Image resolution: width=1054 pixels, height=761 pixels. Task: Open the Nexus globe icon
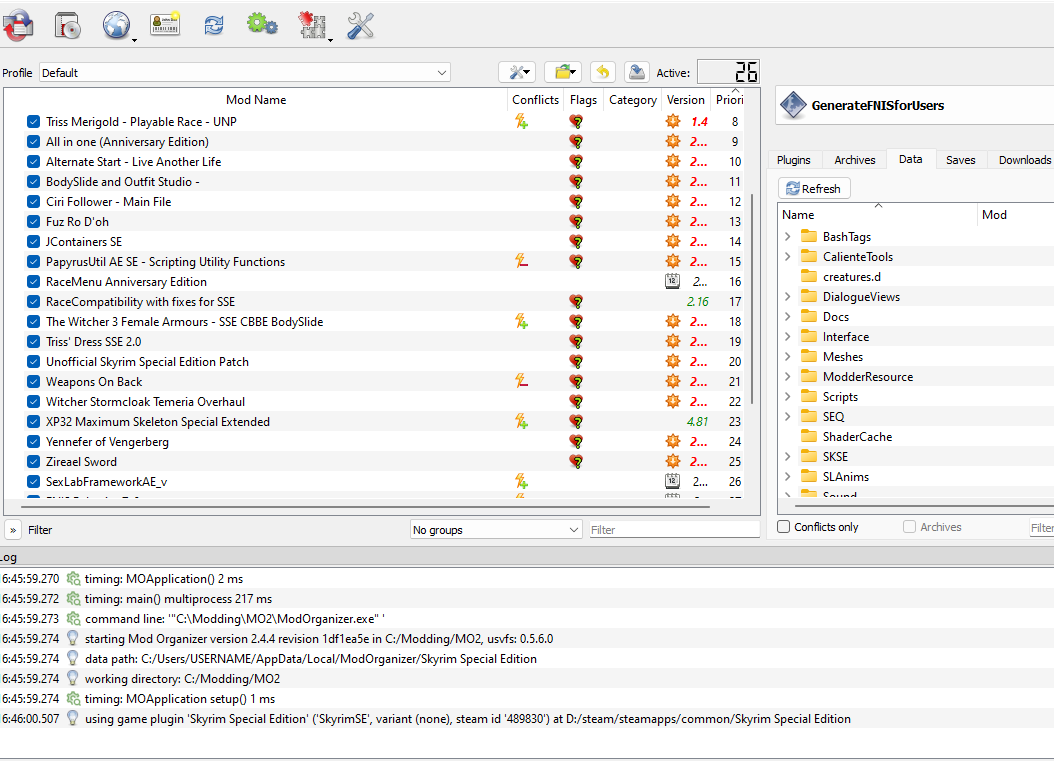tap(116, 26)
